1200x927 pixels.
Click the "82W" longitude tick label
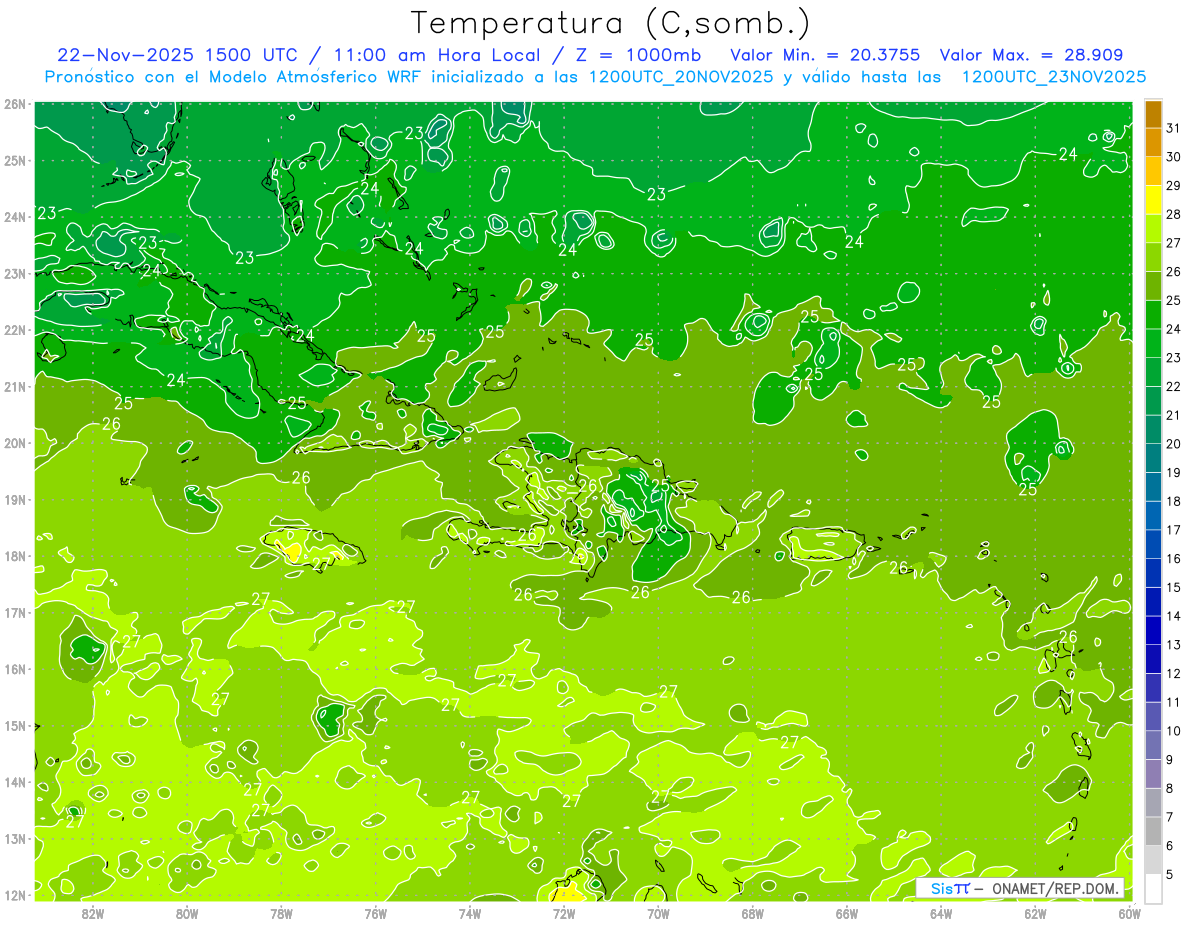tap(92, 912)
